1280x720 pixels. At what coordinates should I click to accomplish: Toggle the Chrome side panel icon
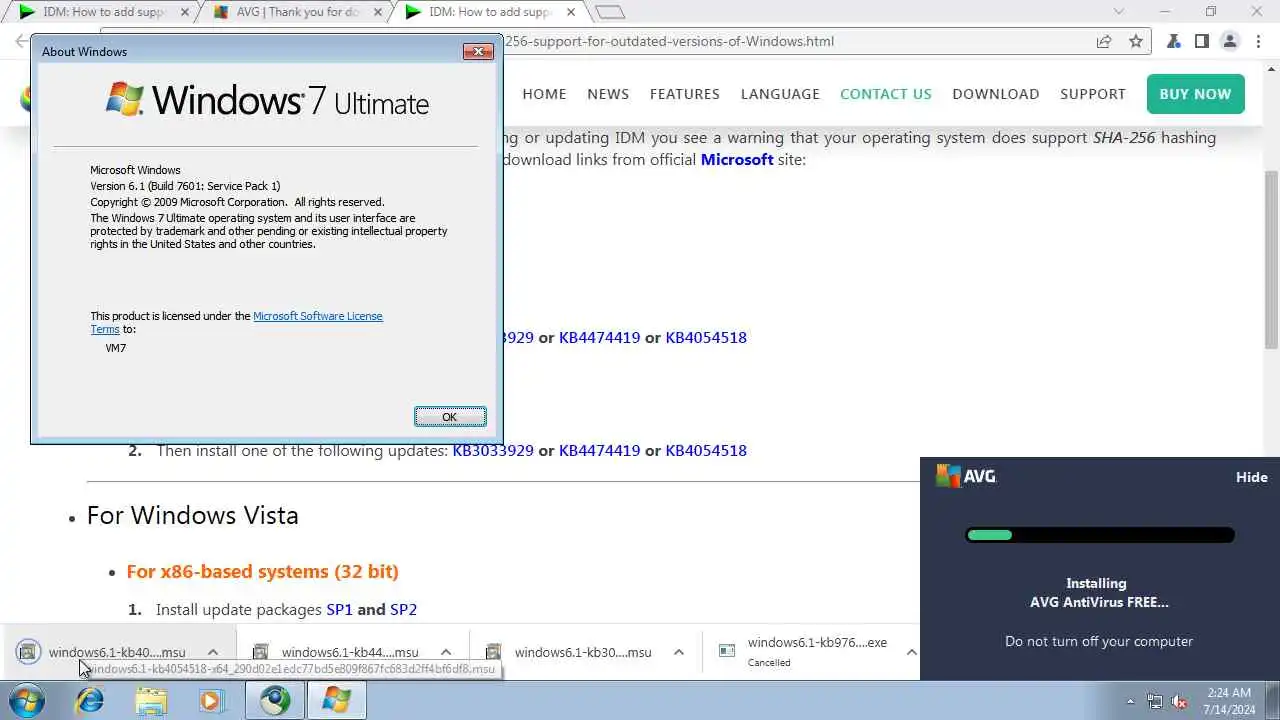[1202, 41]
